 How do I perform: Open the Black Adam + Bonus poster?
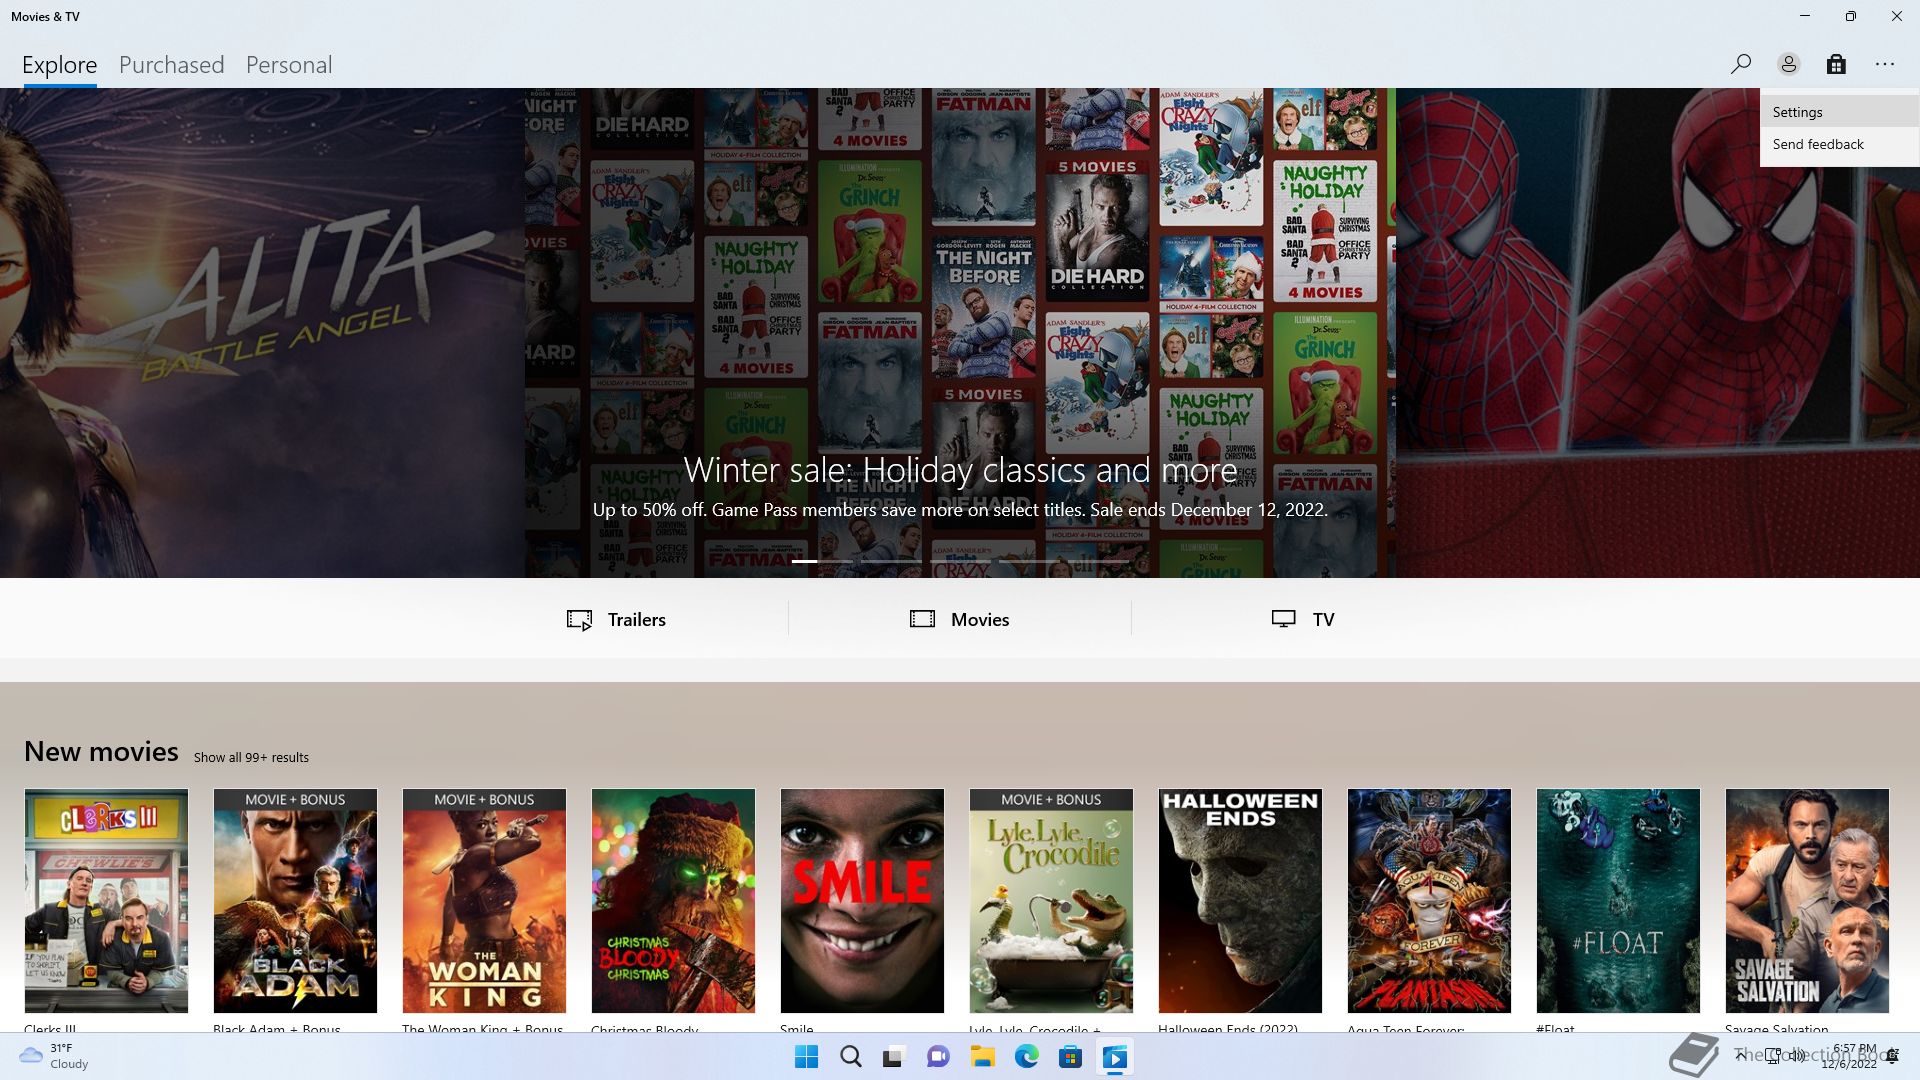tap(295, 901)
